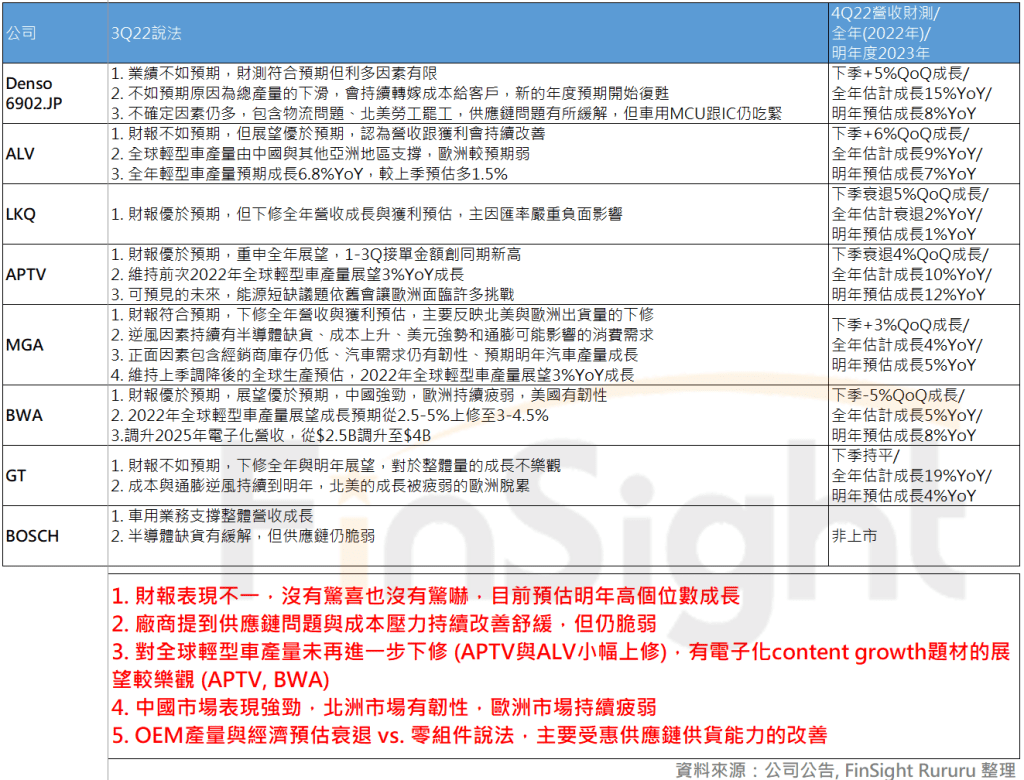Screen dimensions: 1024x780
Task: Click red summary point 1 about 財報表現不一
Action: (426, 597)
